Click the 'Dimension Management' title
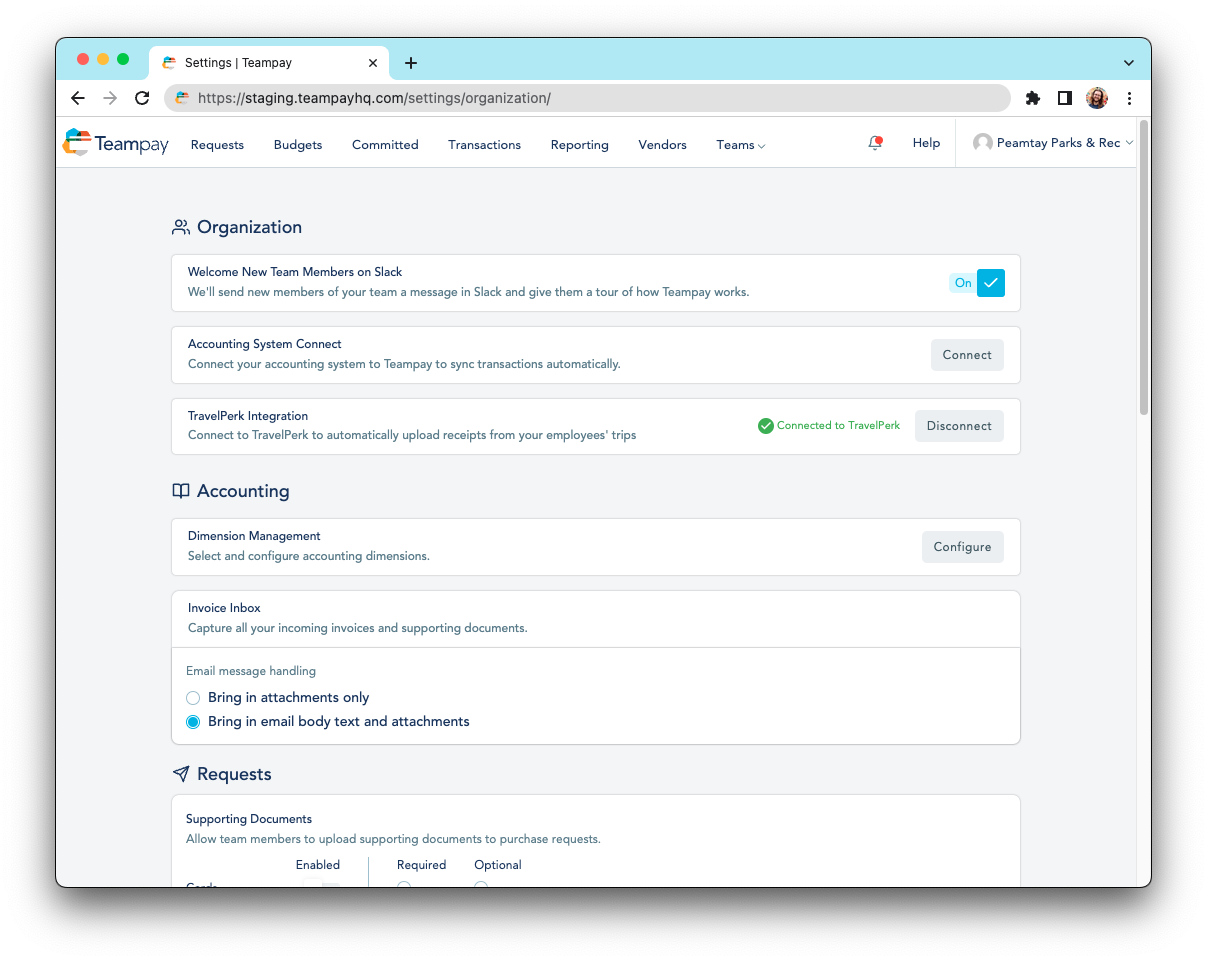This screenshot has height=961, width=1207. tap(254, 536)
